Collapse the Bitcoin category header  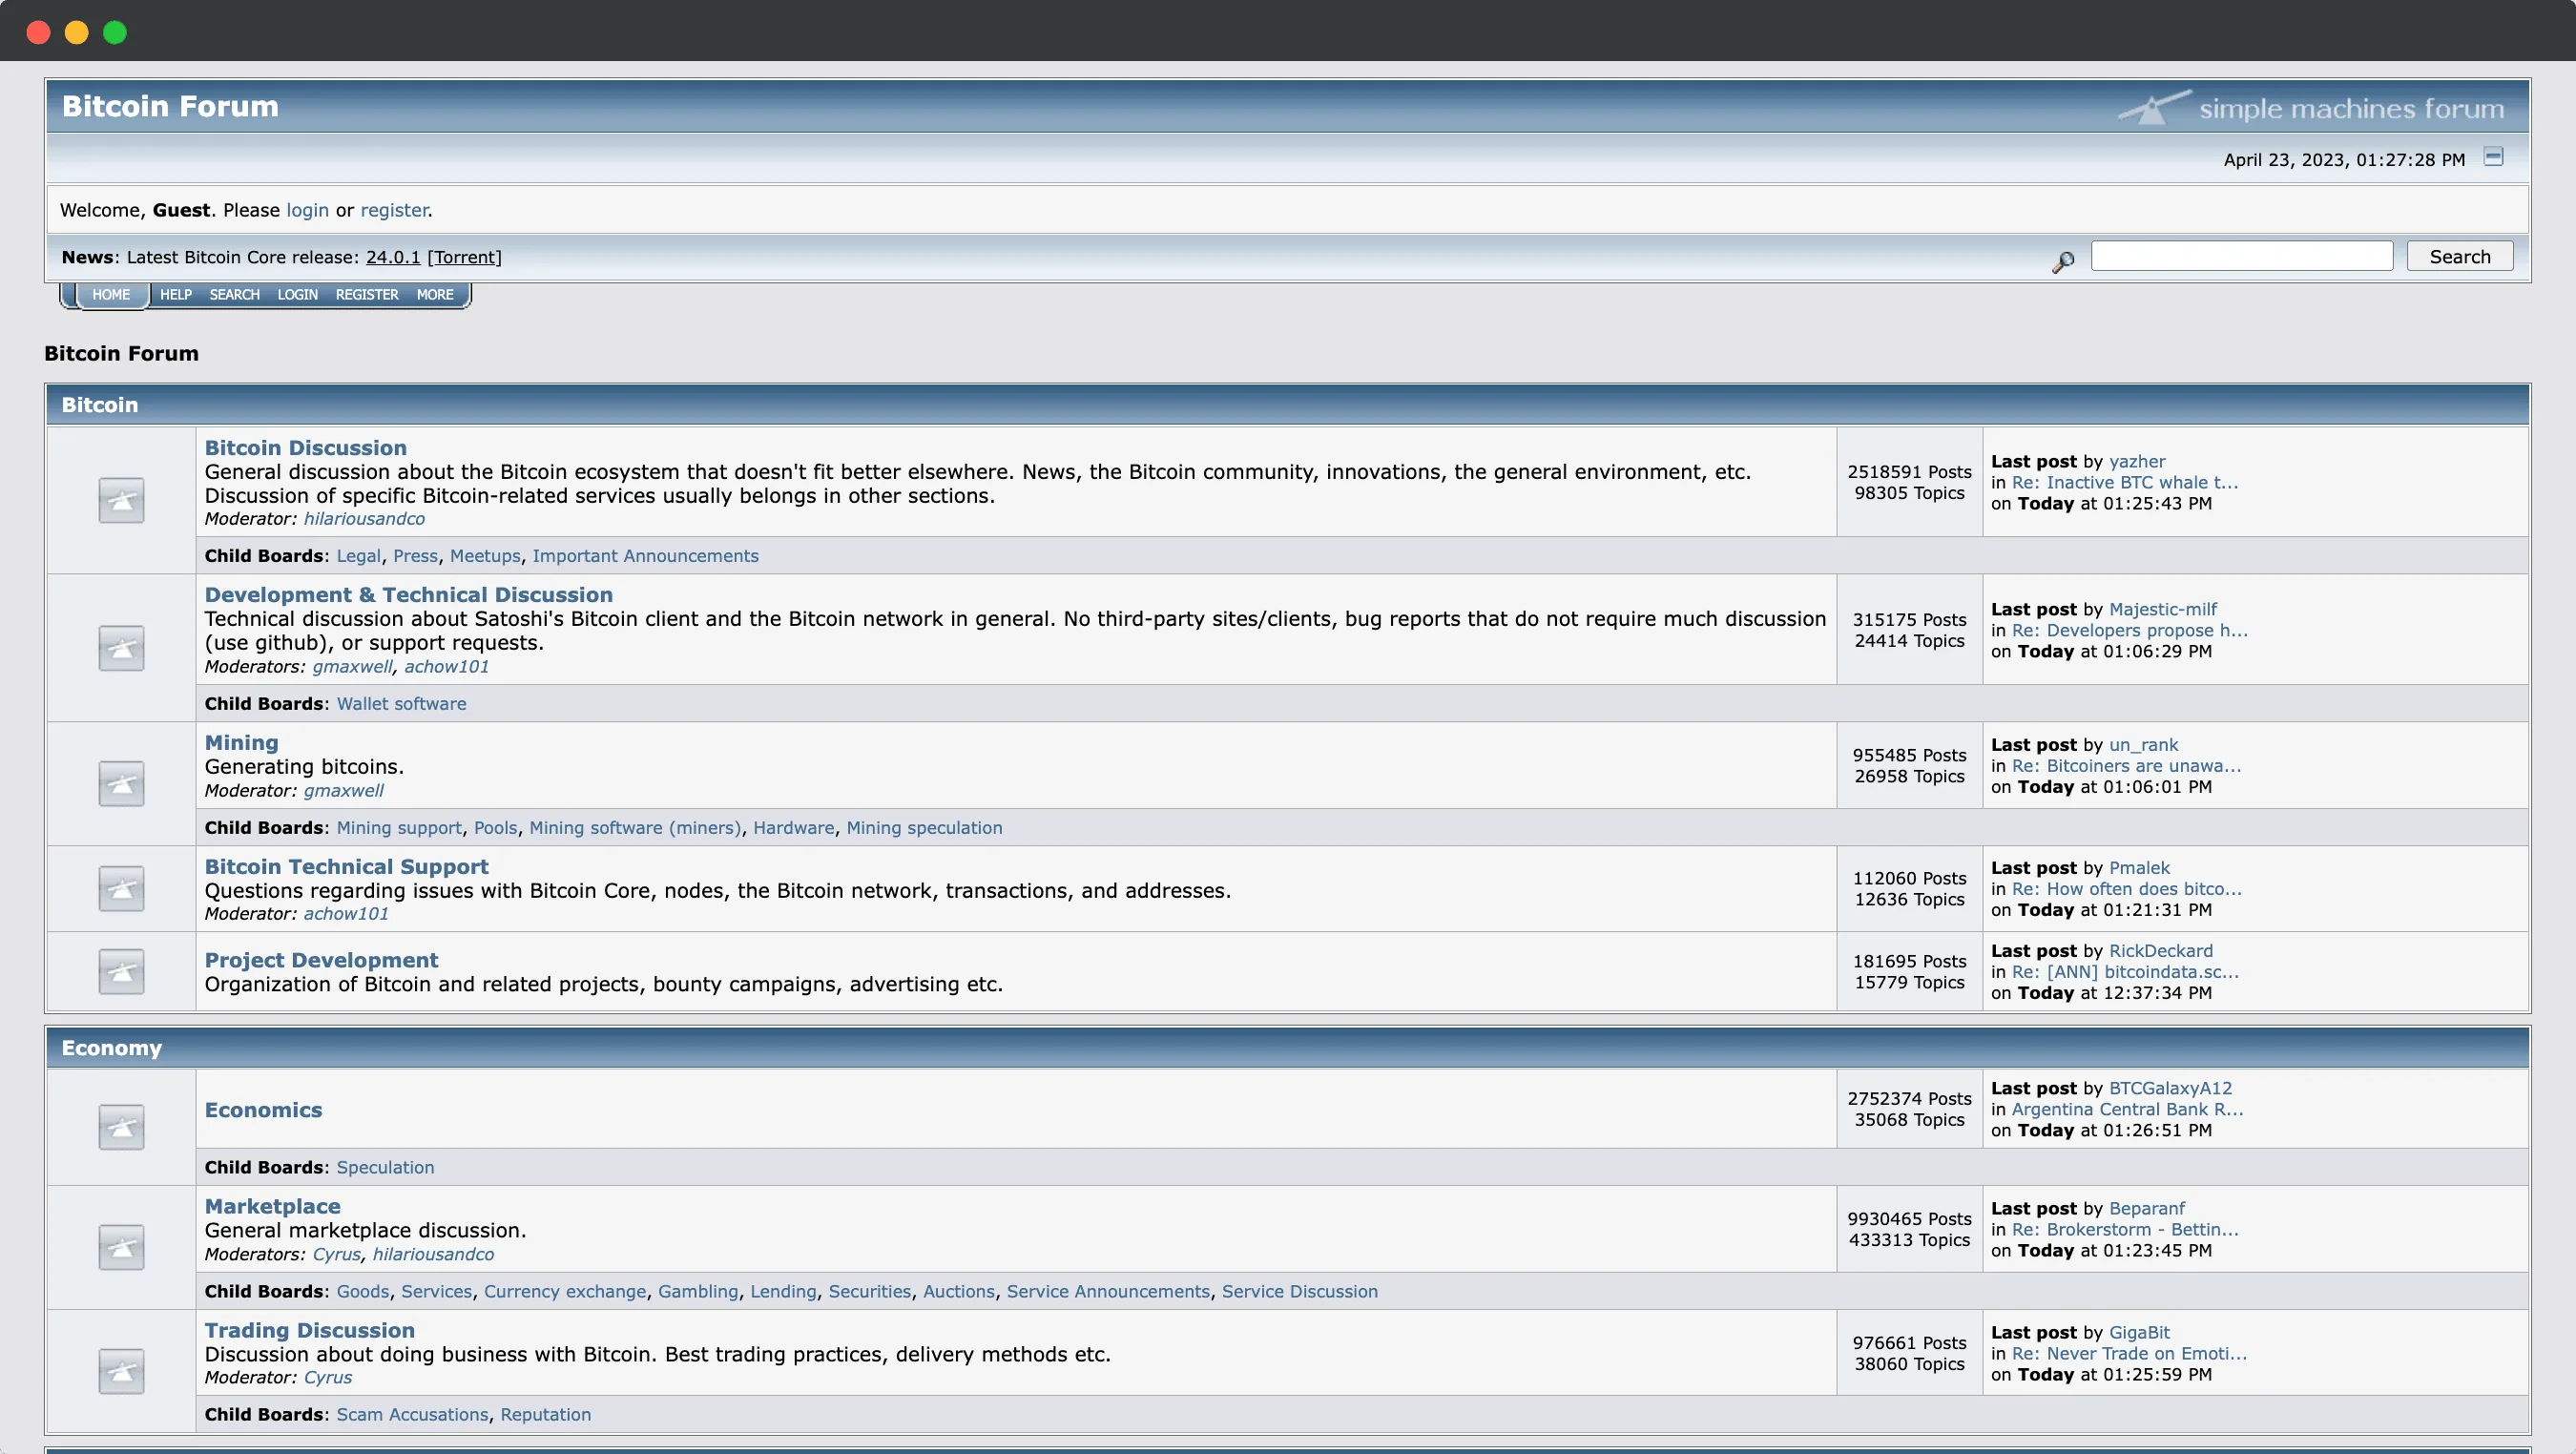tap(100, 404)
